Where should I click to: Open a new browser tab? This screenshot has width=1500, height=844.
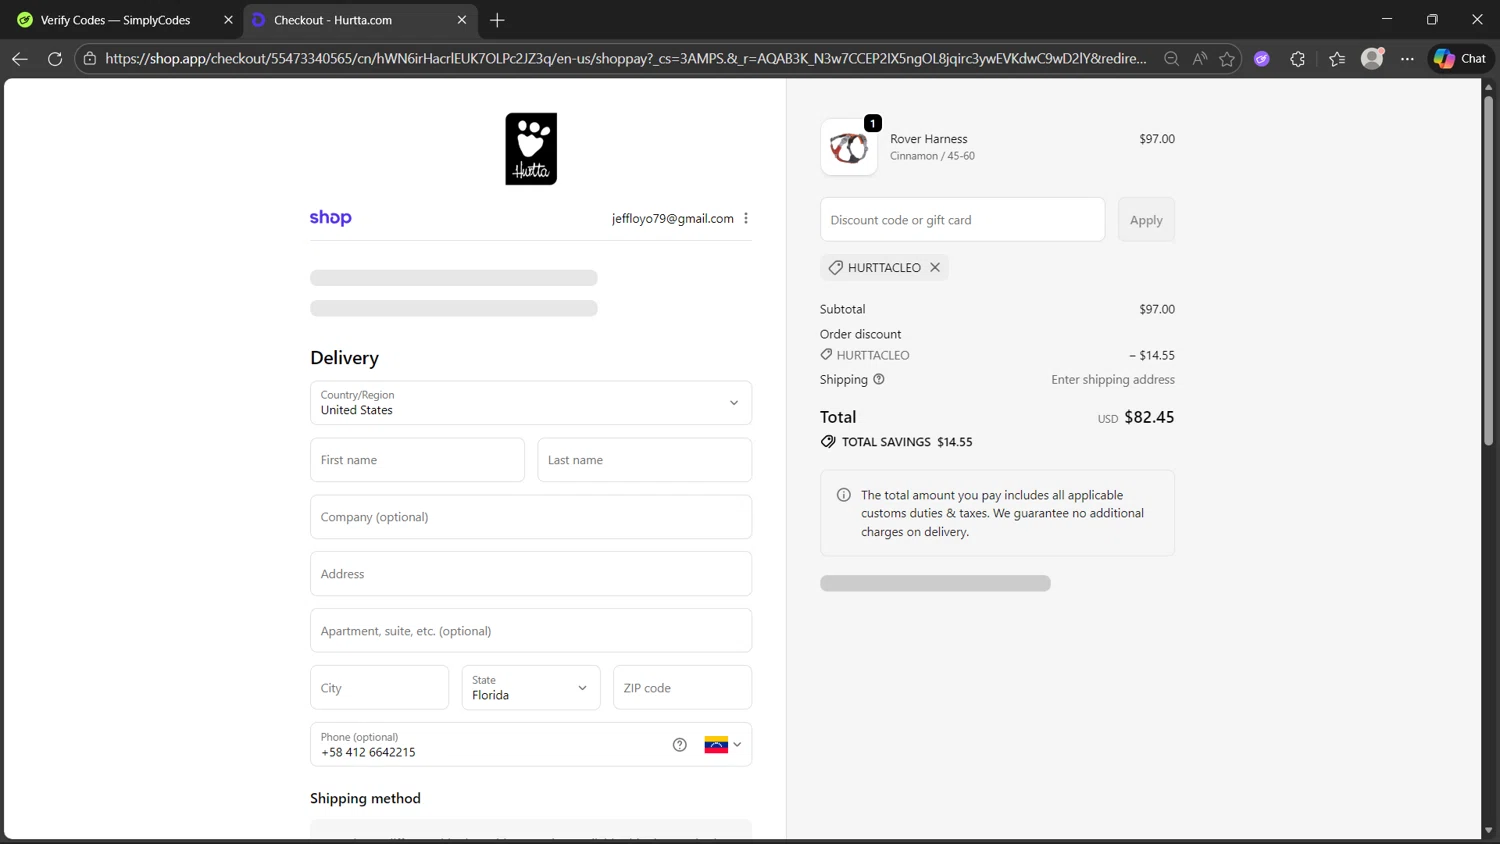point(497,20)
